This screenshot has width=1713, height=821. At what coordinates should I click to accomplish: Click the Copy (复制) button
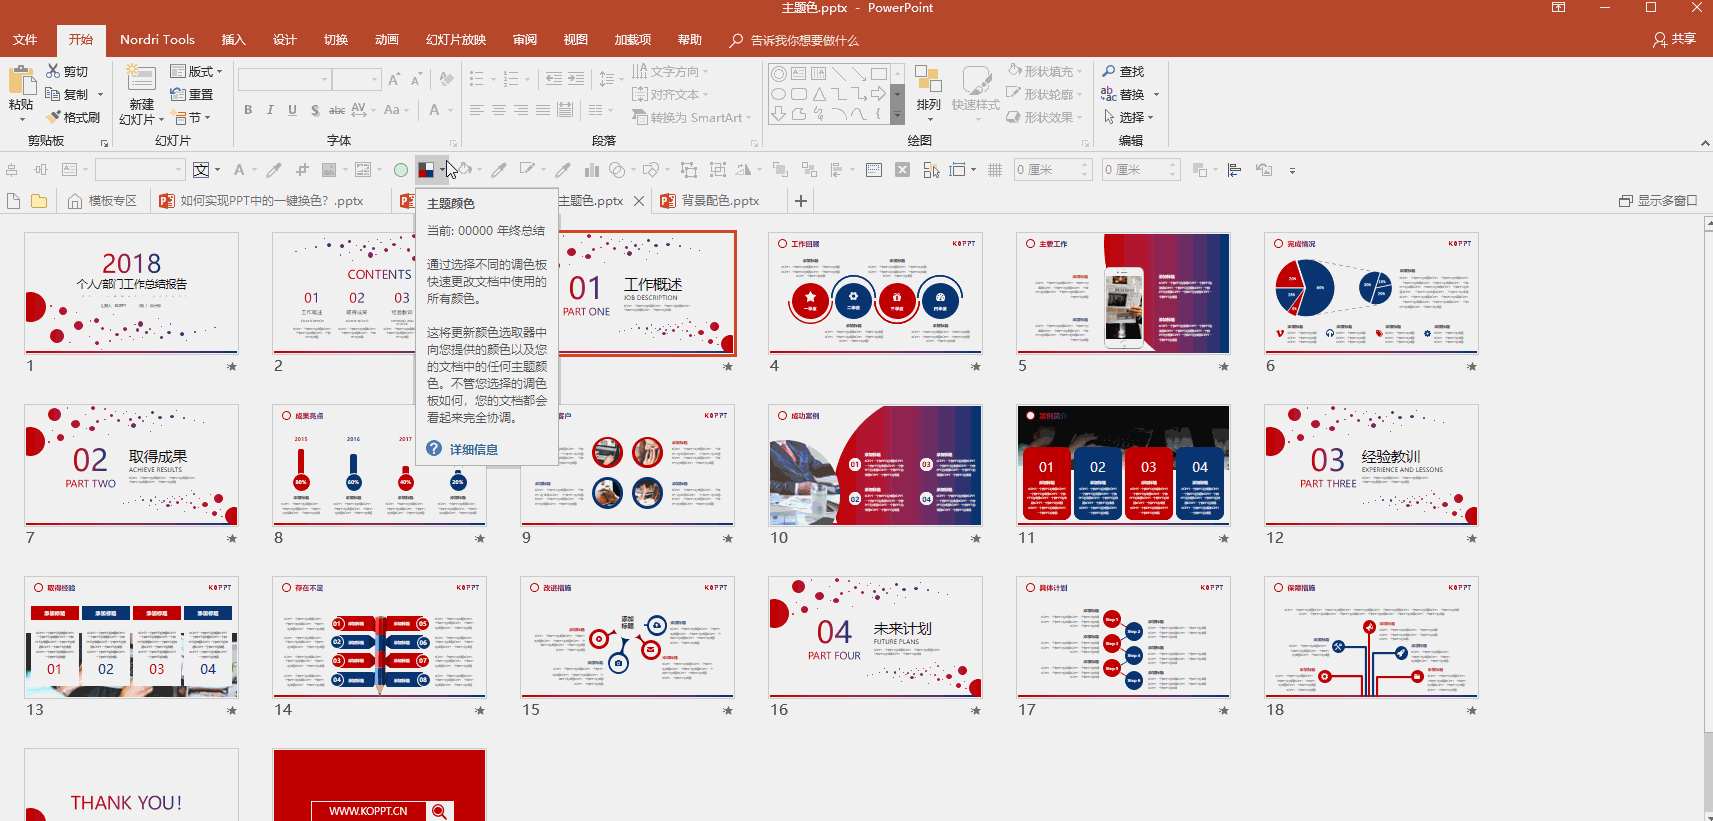tap(67, 95)
